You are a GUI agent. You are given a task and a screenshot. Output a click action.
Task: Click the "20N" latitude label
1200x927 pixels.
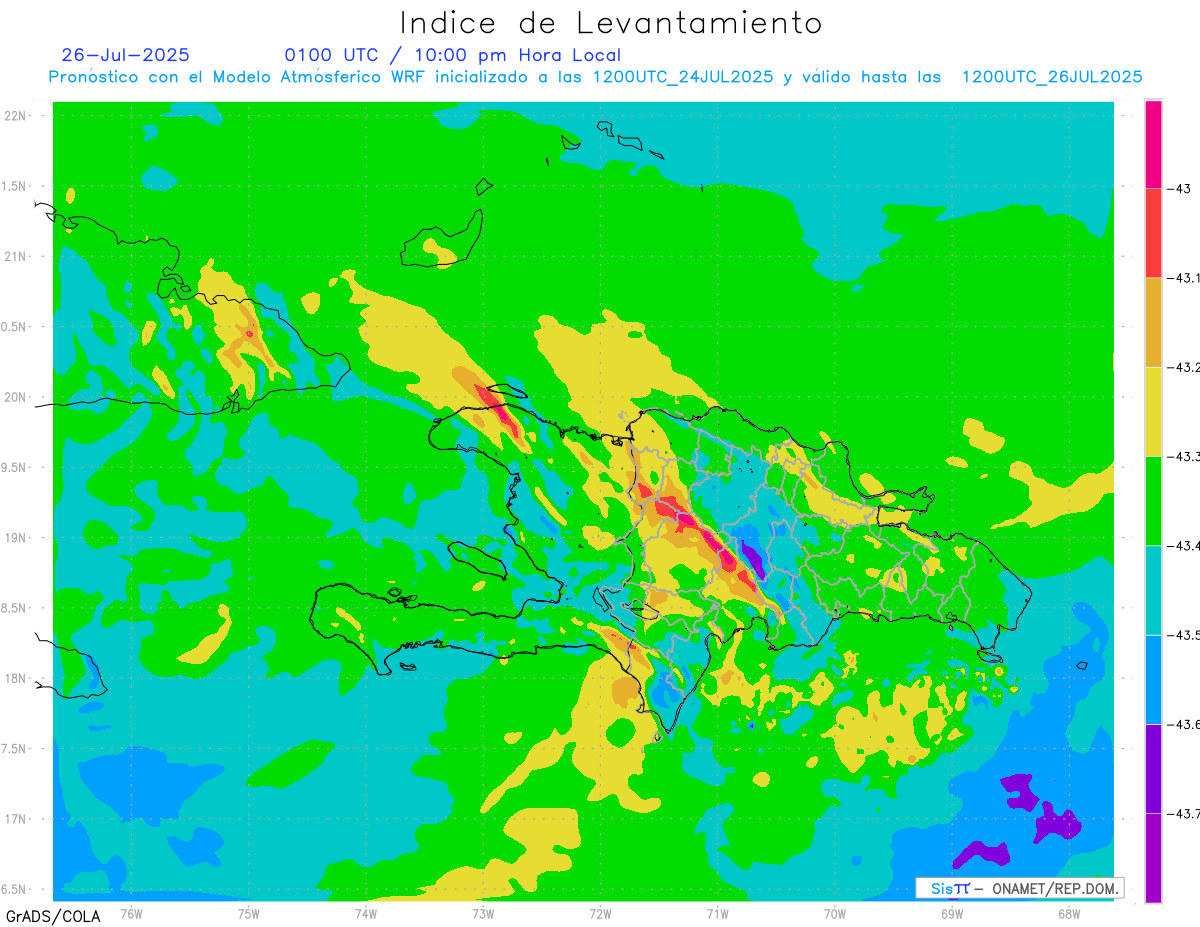coord(17,397)
